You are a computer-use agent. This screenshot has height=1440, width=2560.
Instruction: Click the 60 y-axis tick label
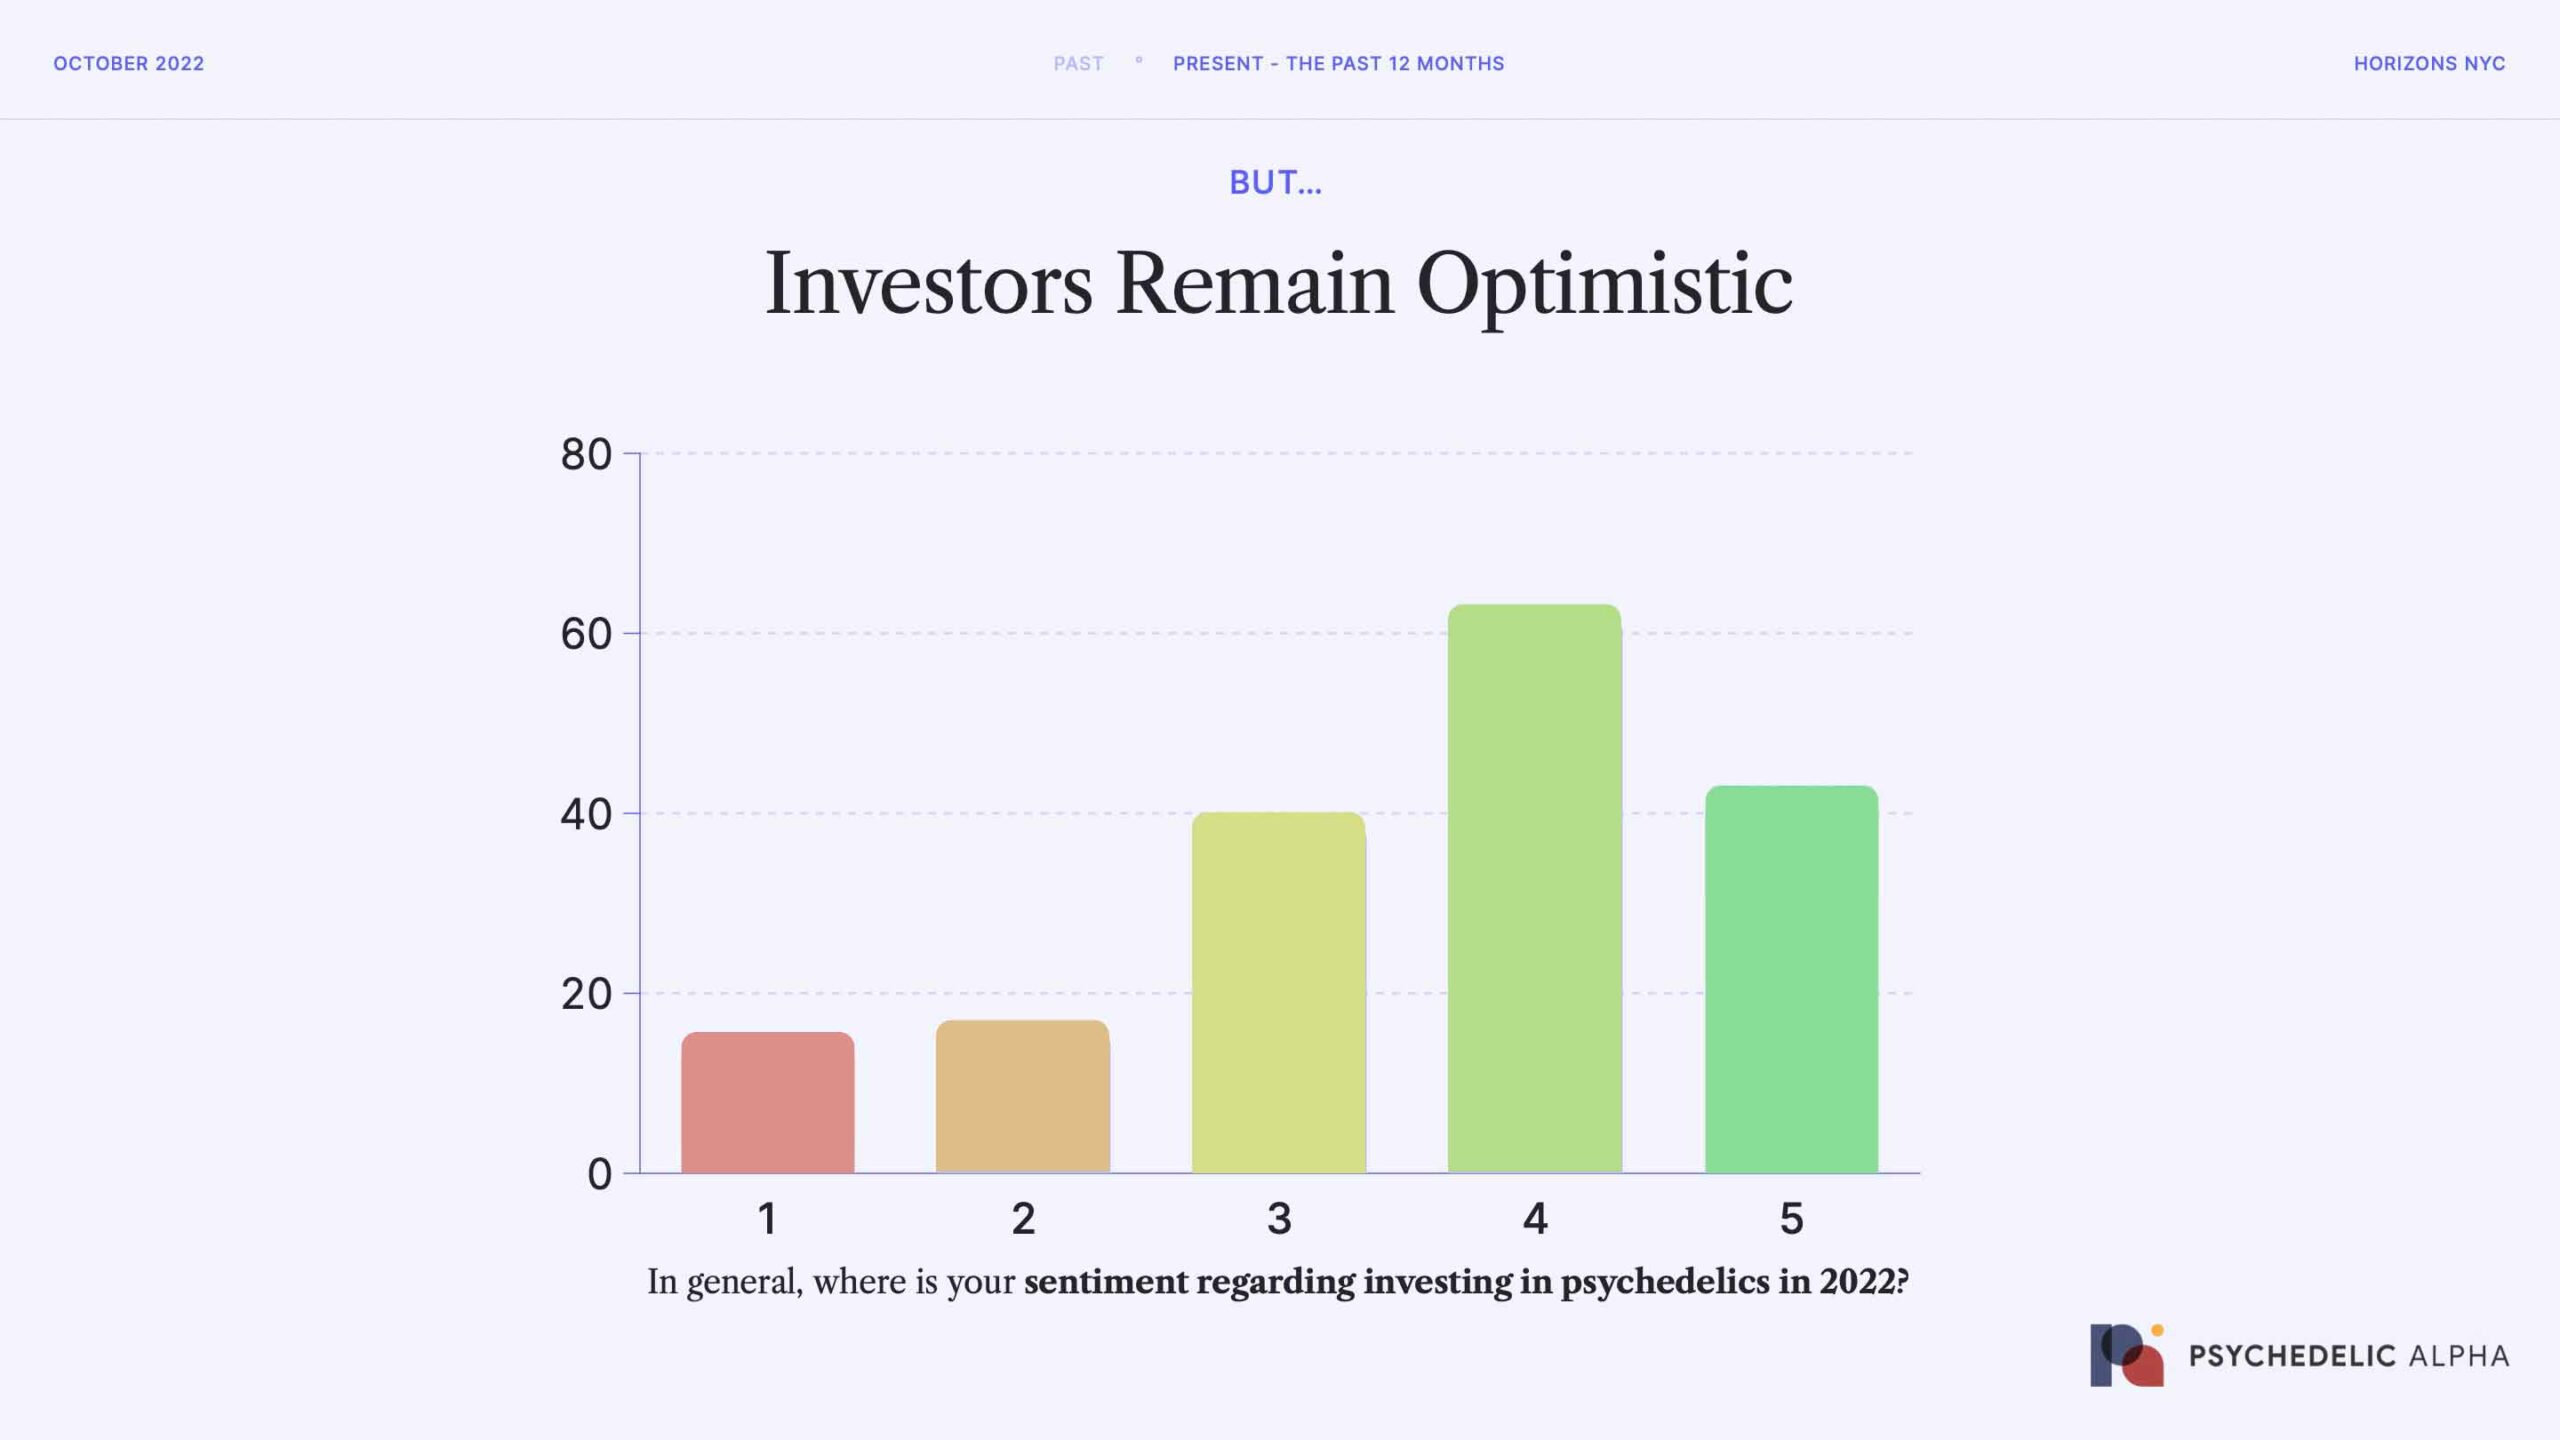coord(586,634)
